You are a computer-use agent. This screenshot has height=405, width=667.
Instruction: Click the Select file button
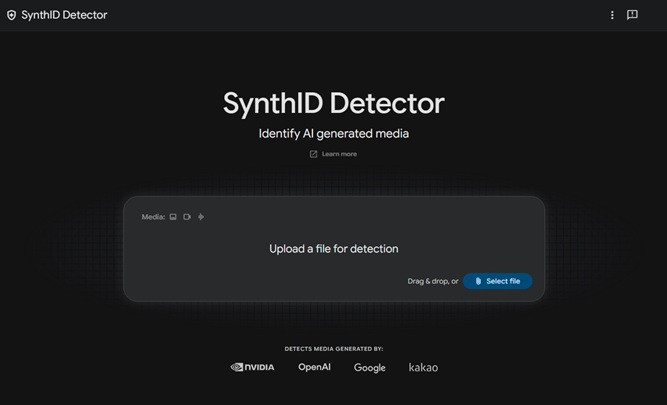pyautogui.click(x=497, y=281)
